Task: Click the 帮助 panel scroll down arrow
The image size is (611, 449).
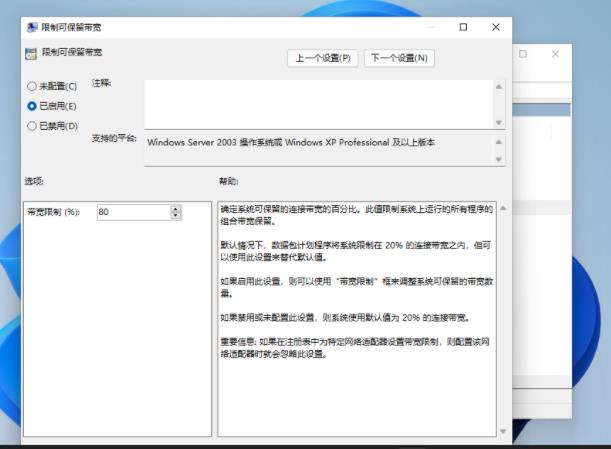Action: (502, 430)
